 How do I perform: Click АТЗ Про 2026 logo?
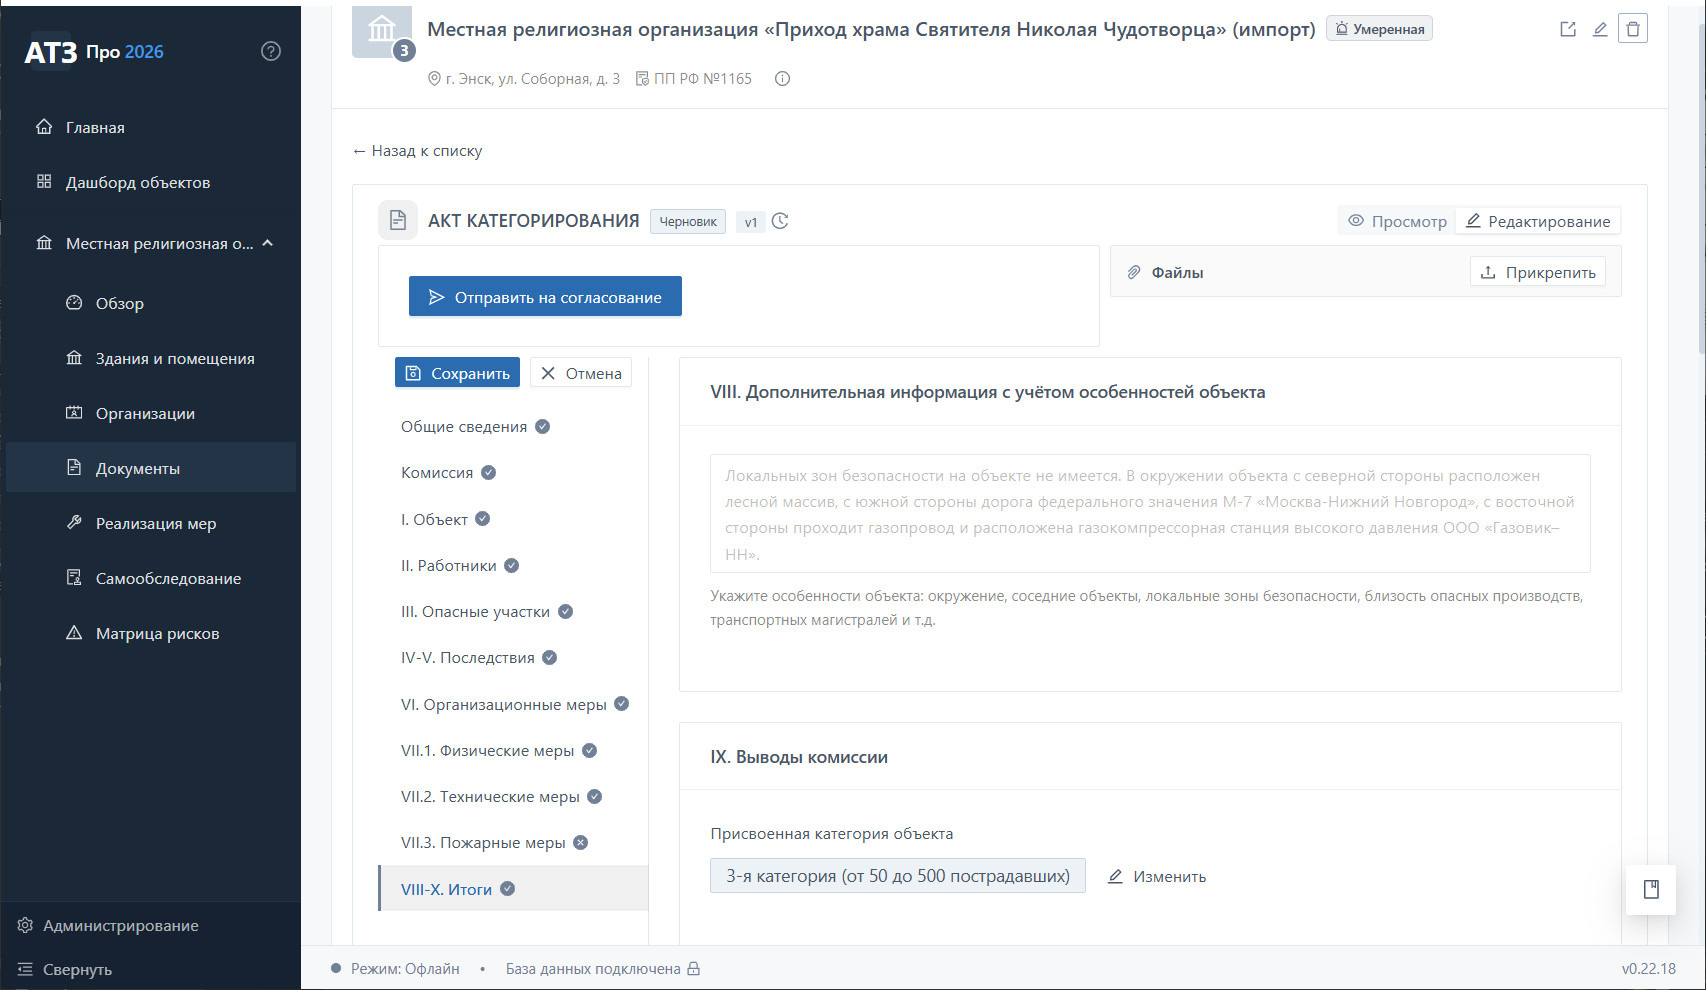[x=94, y=52]
